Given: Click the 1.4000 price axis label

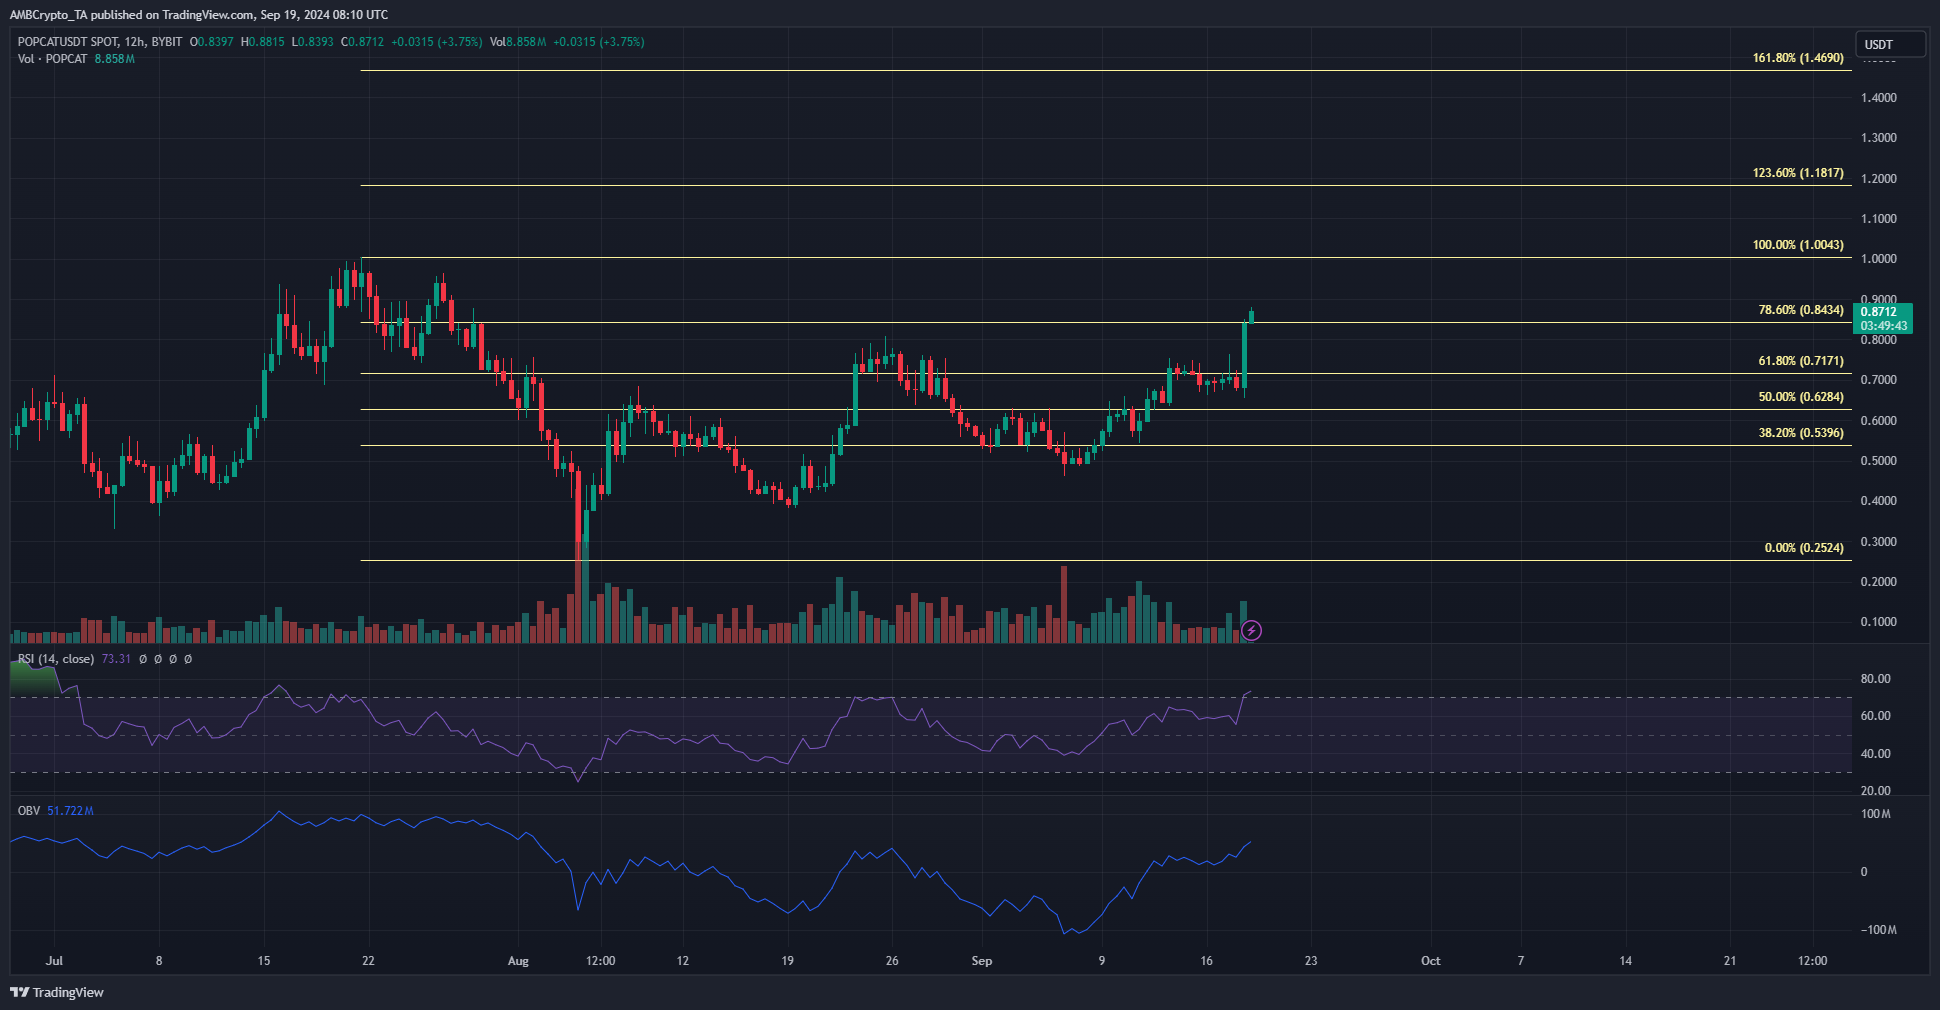Looking at the screenshot, I should [x=1879, y=98].
